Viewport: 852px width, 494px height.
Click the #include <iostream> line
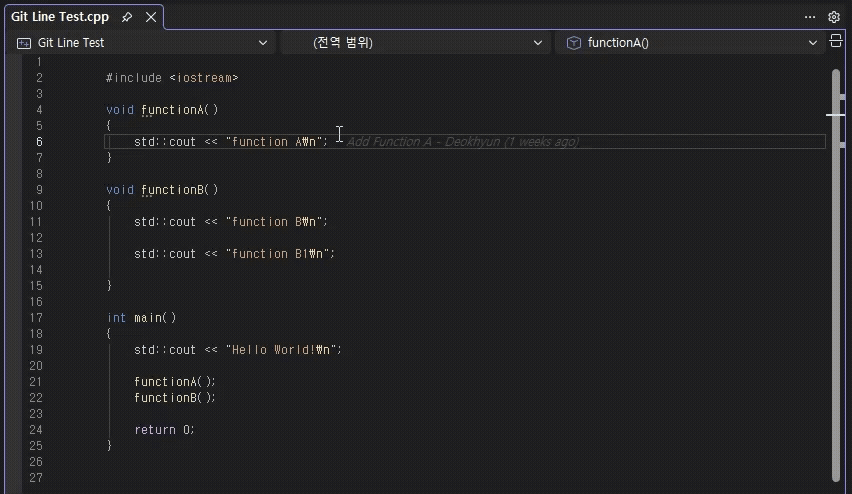(172, 78)
